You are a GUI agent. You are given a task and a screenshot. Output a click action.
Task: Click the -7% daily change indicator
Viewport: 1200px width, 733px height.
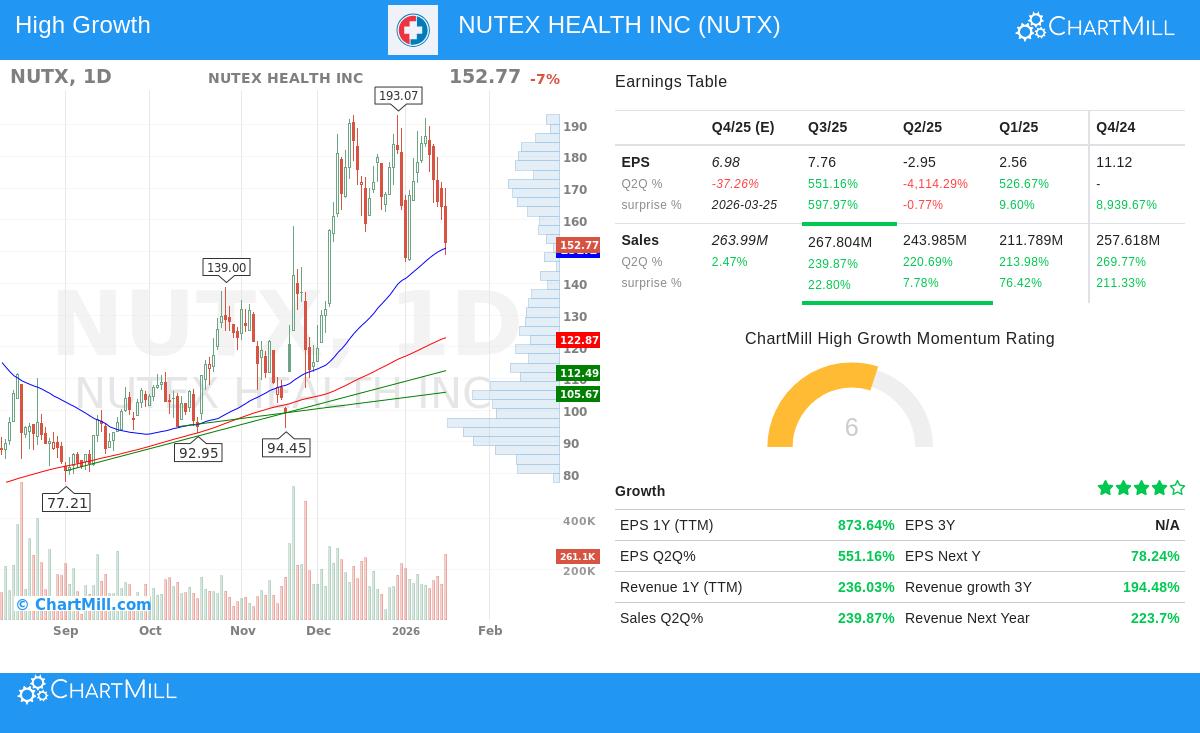click(545, 79)
